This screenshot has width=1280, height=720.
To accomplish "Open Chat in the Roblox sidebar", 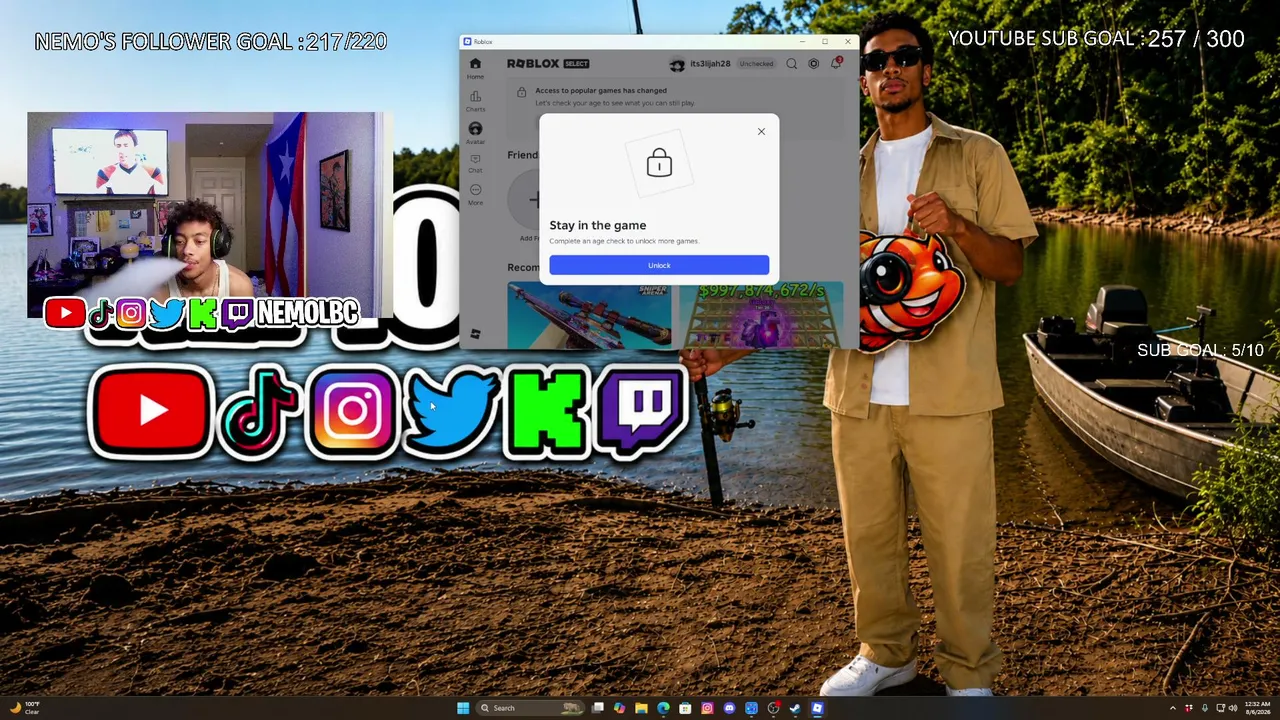I will tap(475, 163).
